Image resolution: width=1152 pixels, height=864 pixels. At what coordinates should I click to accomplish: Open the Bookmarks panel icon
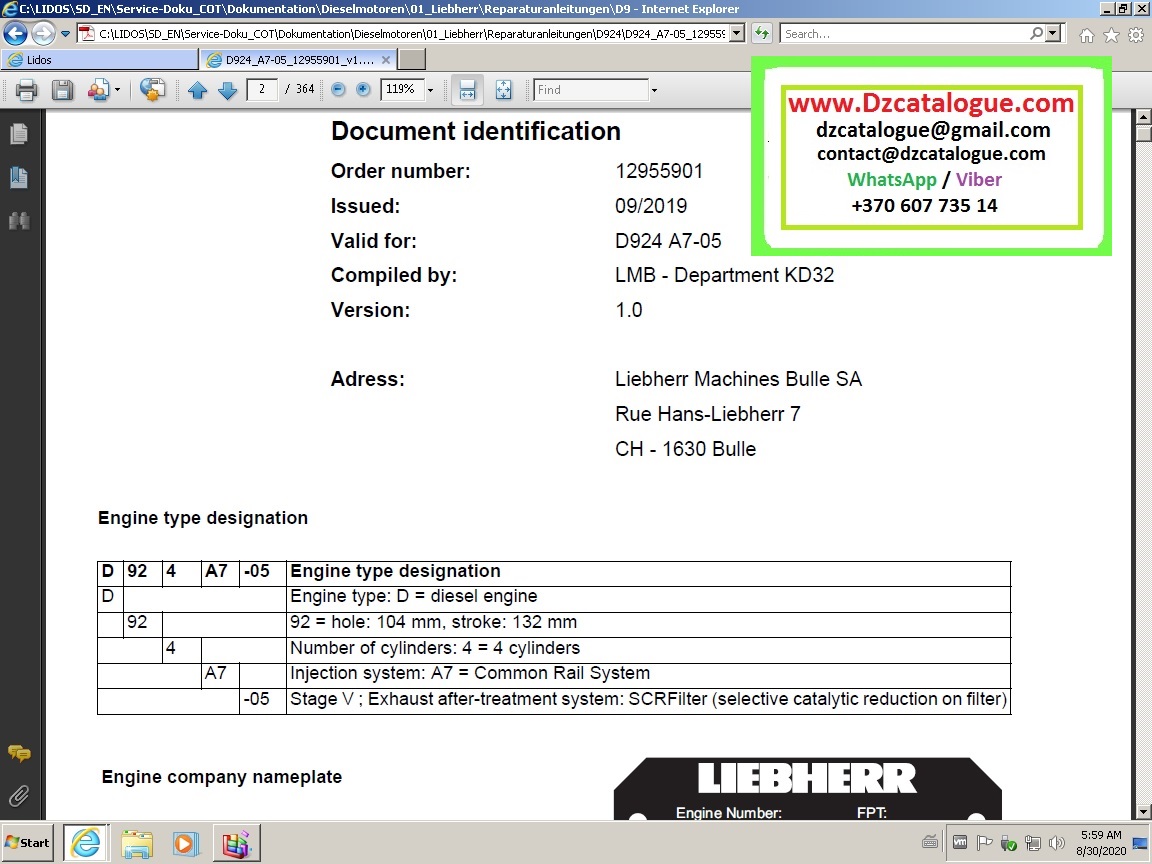[x=19, y=177]
